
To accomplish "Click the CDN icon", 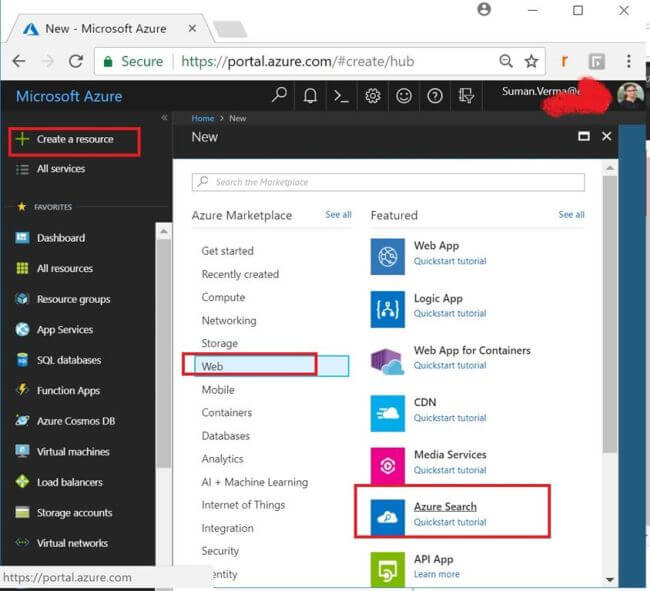I will pos(388,413).
